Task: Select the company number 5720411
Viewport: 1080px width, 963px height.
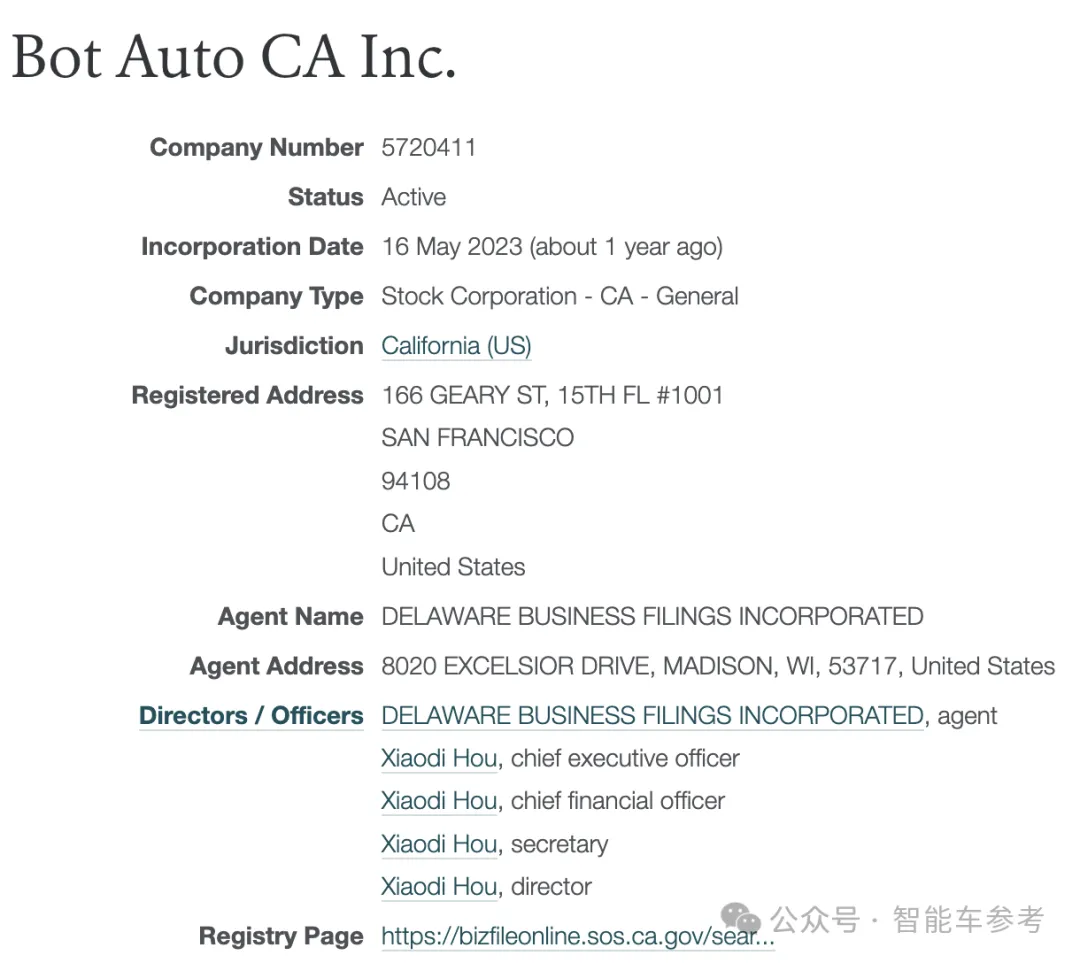Action: pyautogui.click(x=429, y=148)
